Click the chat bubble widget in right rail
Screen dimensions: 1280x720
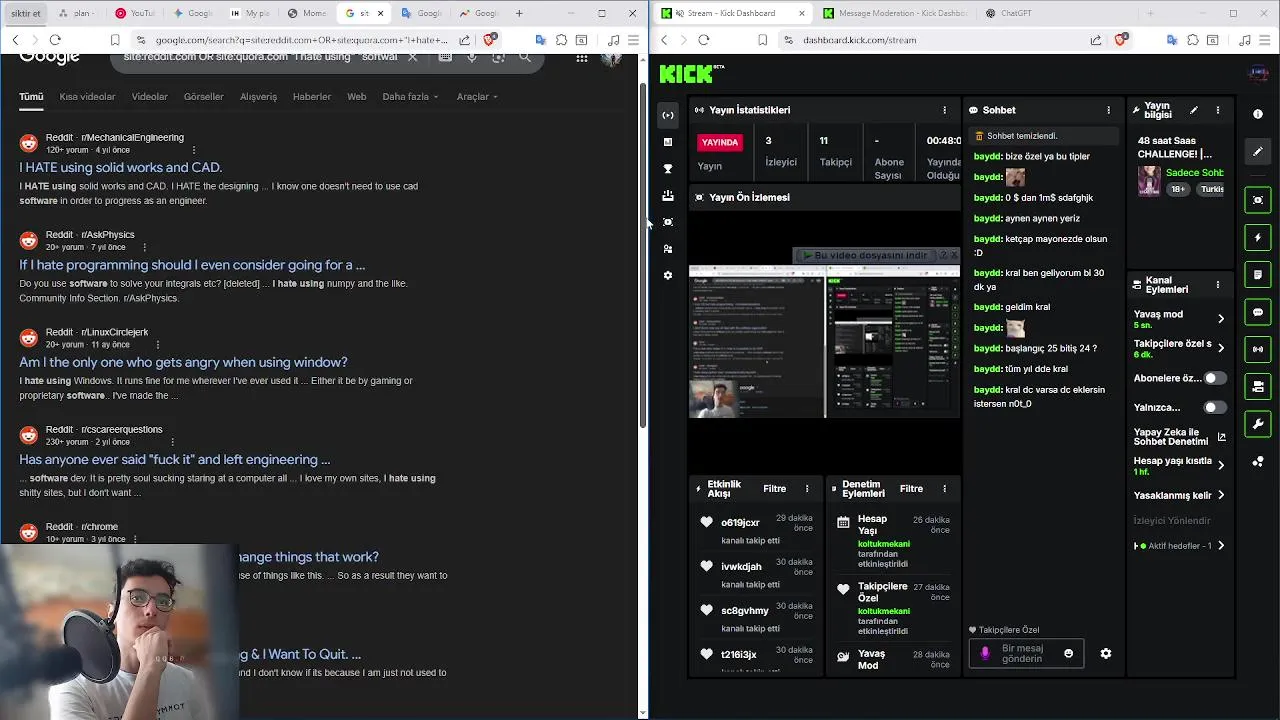[1258, 312]
